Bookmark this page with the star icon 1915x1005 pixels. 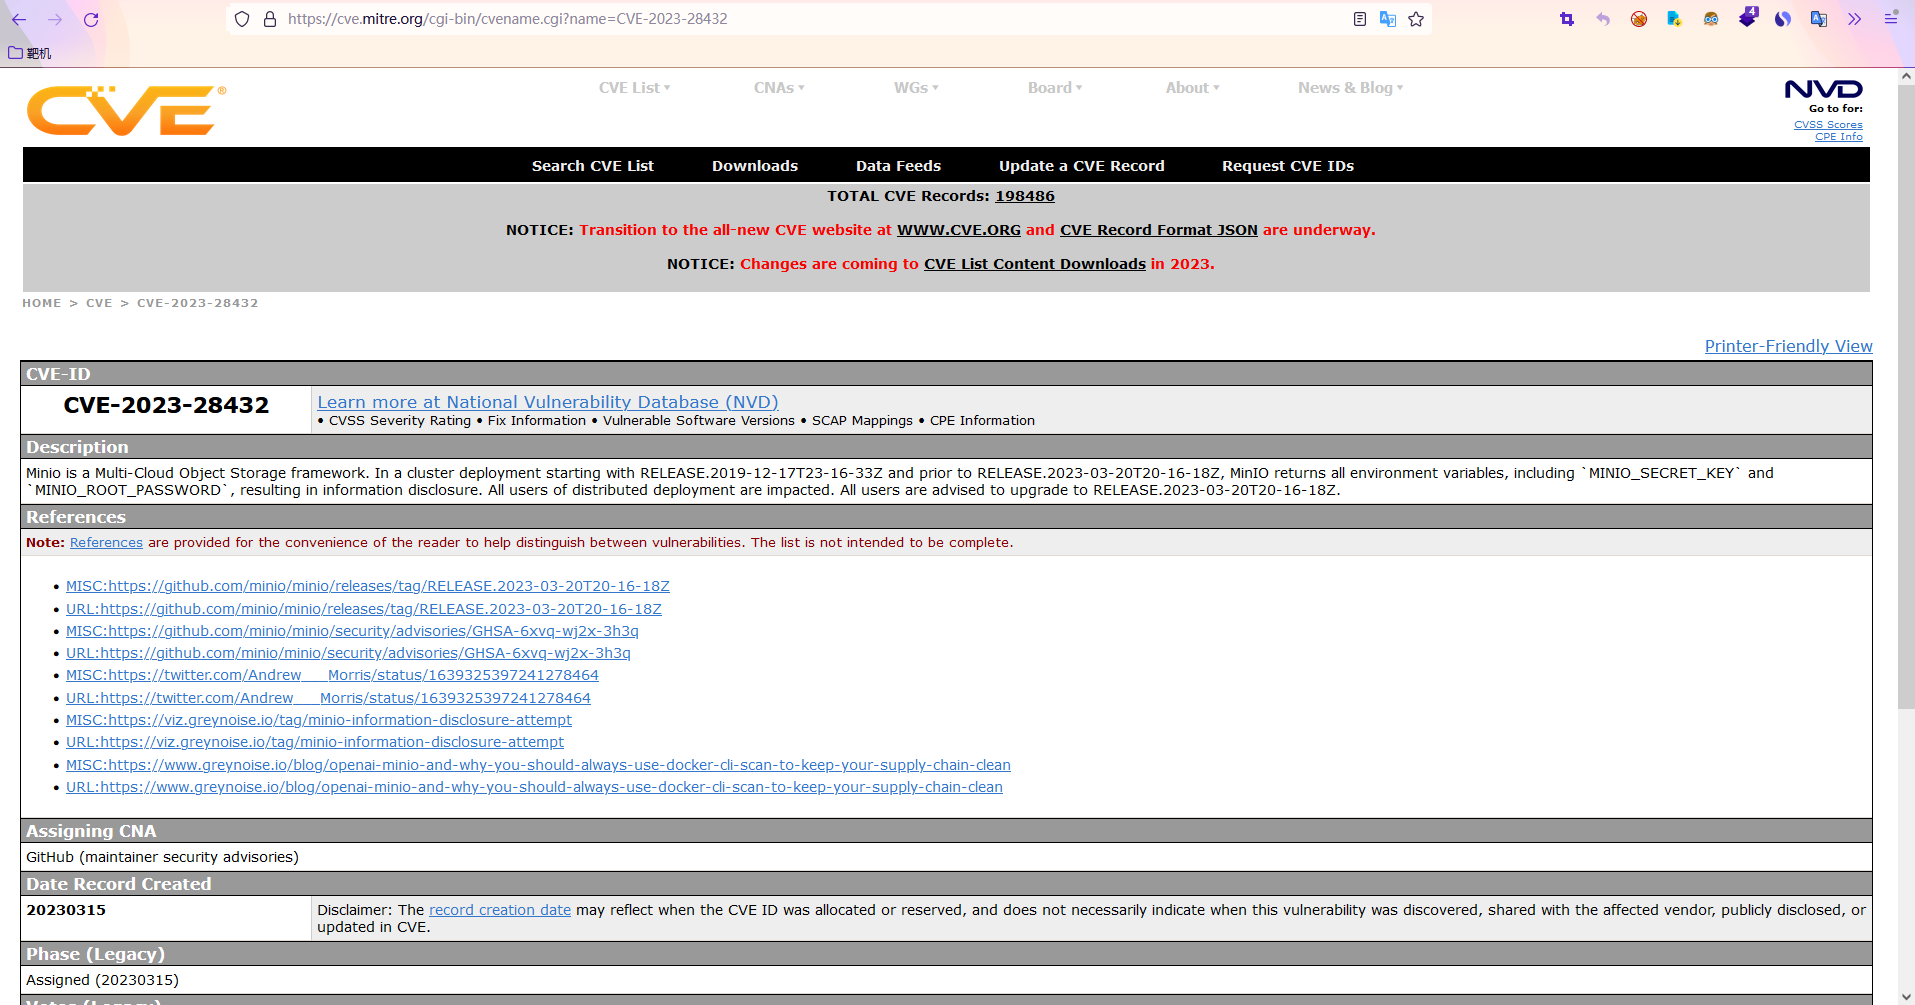click(1416, 19)
